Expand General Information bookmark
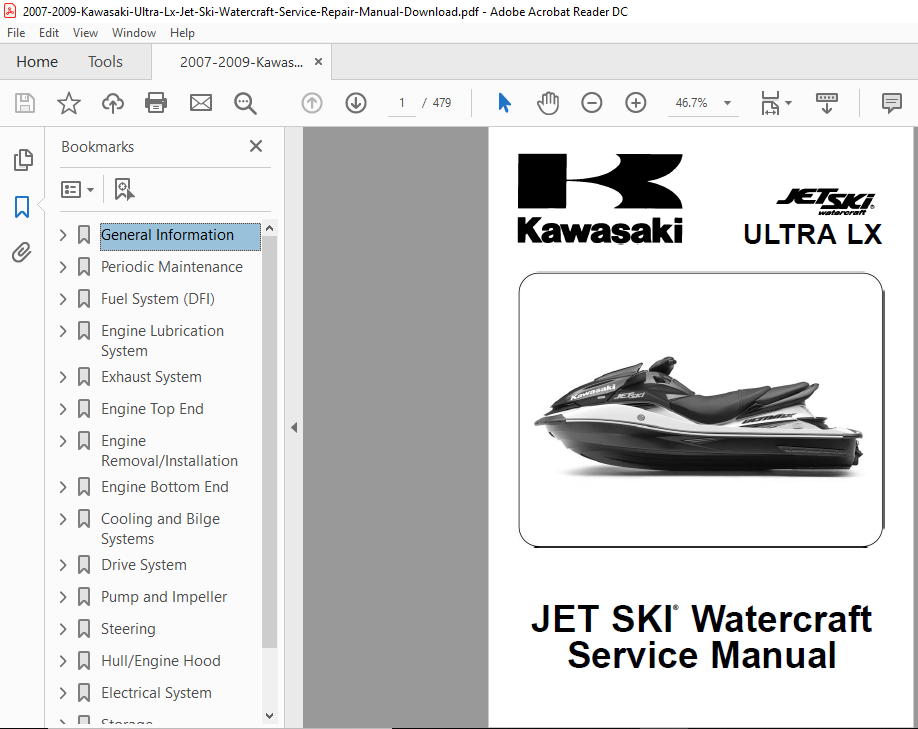 (63, 235)
